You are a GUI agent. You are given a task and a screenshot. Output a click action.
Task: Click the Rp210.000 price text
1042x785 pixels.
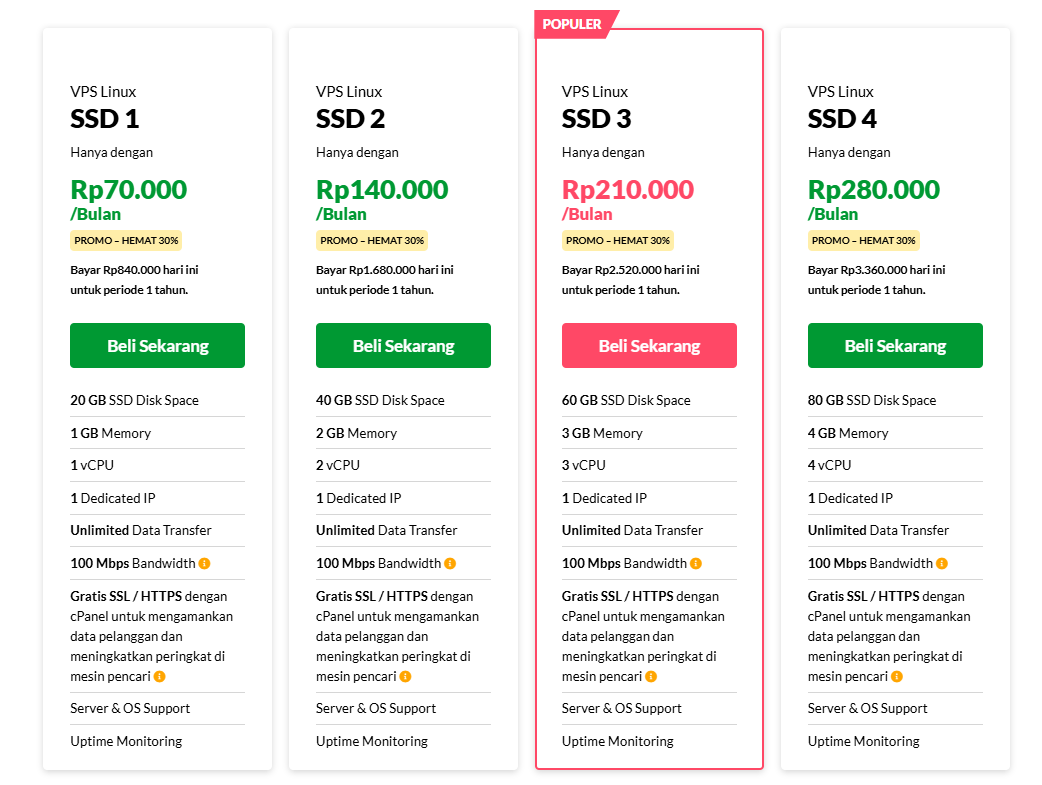[628, 190]
